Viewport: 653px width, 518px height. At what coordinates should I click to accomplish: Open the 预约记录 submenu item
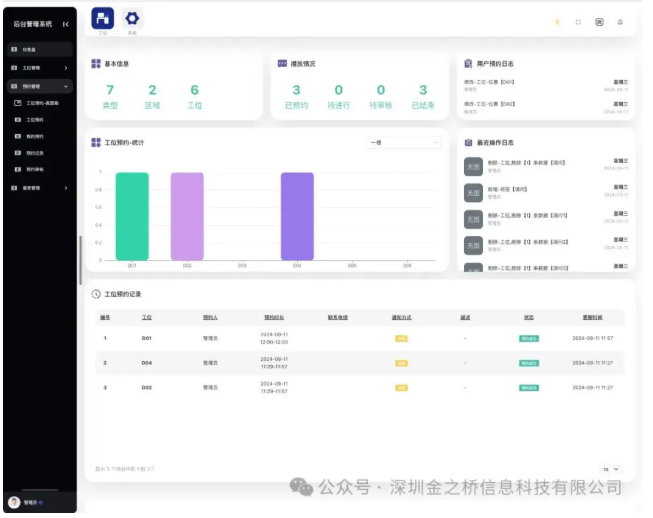(35, 153)
